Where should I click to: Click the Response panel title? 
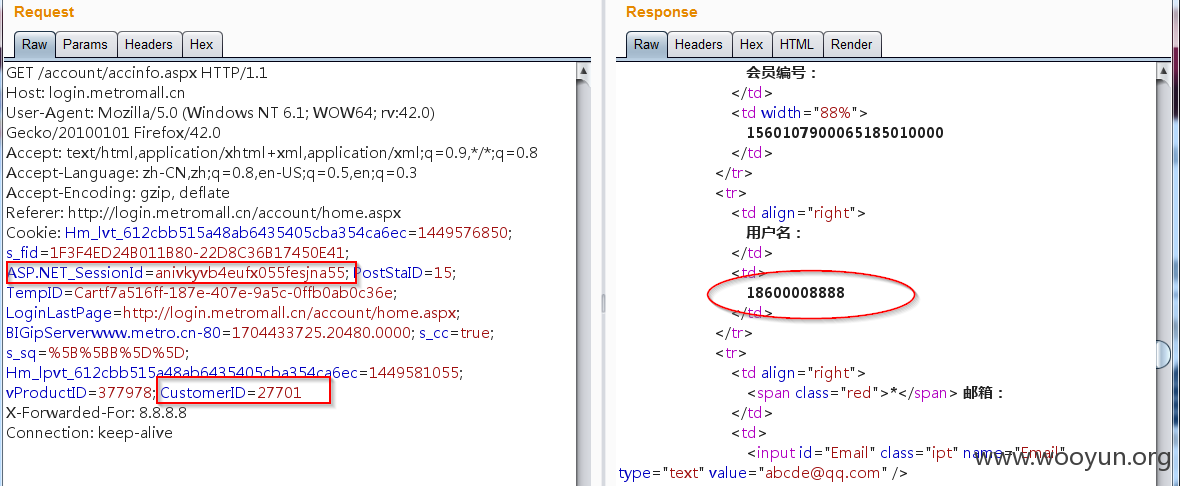(661, 12)
